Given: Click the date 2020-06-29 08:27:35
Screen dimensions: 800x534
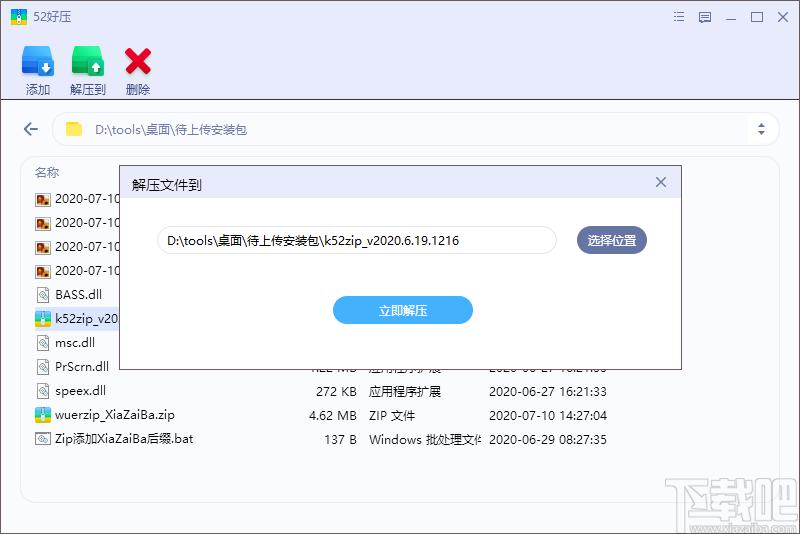Looking at the screenshot, I should pos(548,439).
